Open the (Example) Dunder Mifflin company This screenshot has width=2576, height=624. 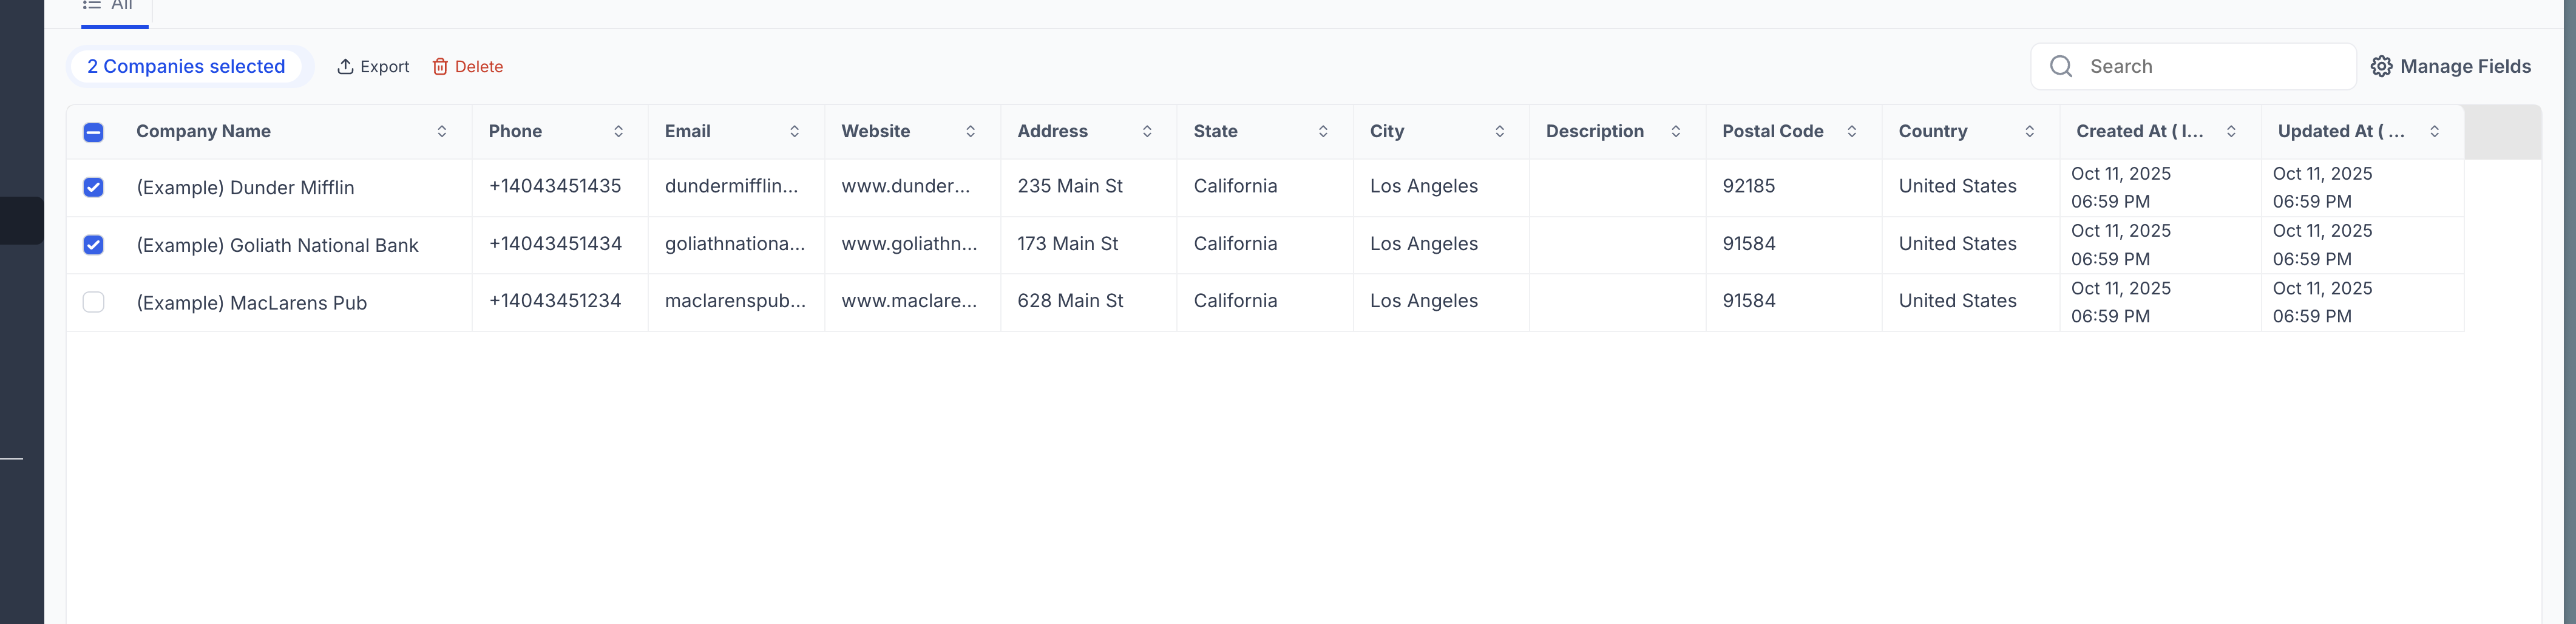[x=245, y=188]
